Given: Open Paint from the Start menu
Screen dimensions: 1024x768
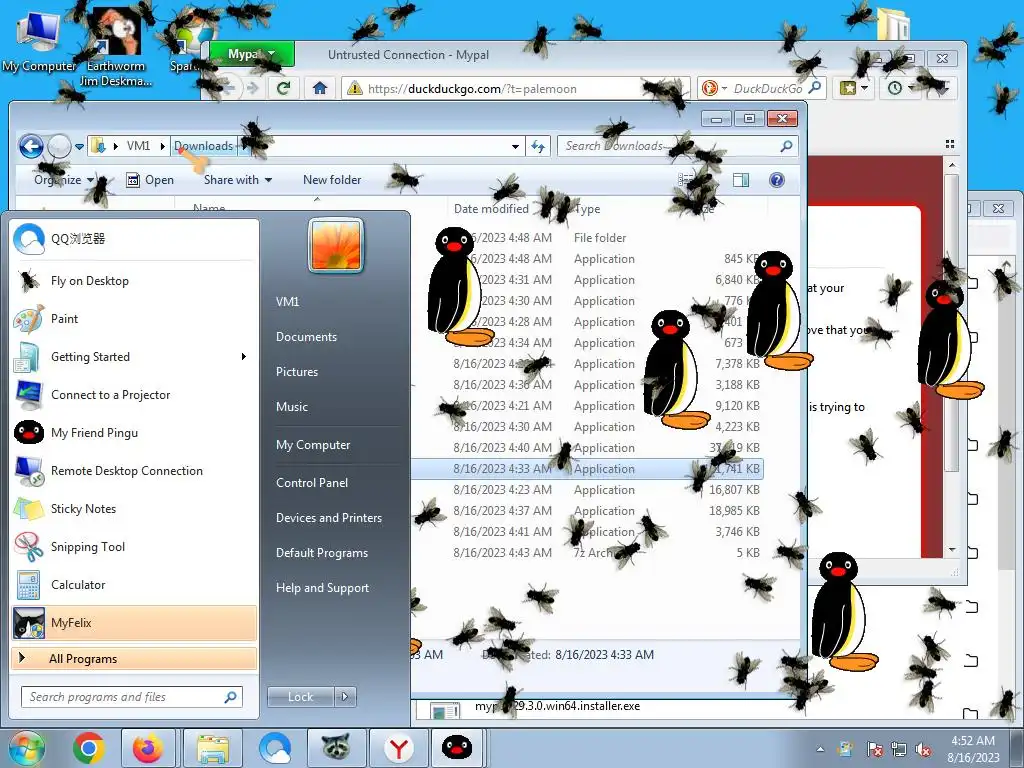Looking at the screenshot, I should 134,319.
